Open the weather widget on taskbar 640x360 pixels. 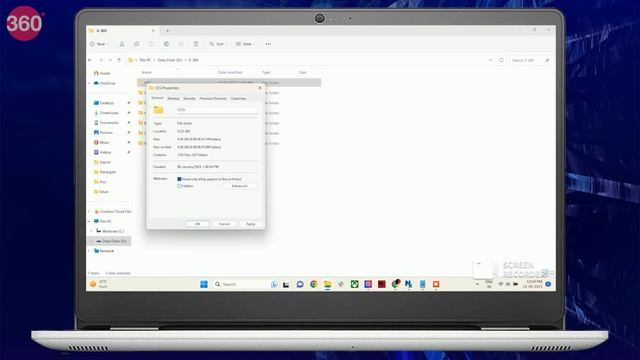98,284
